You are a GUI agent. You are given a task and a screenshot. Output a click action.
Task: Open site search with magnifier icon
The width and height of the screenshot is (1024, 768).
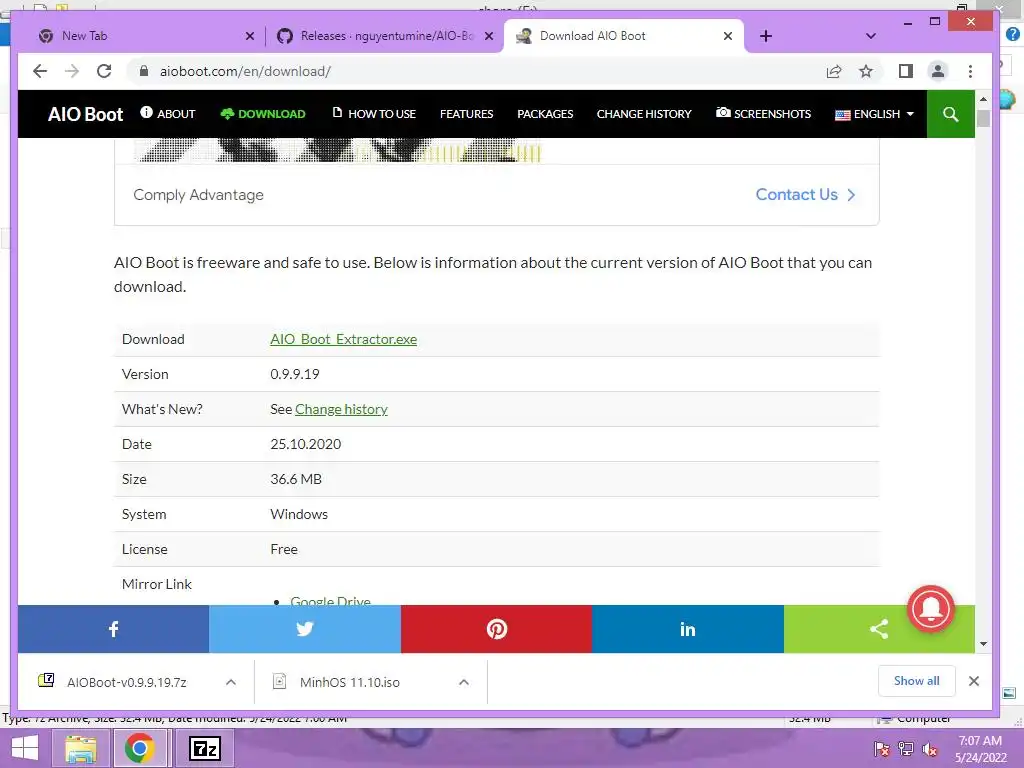[x=950, y=114]
